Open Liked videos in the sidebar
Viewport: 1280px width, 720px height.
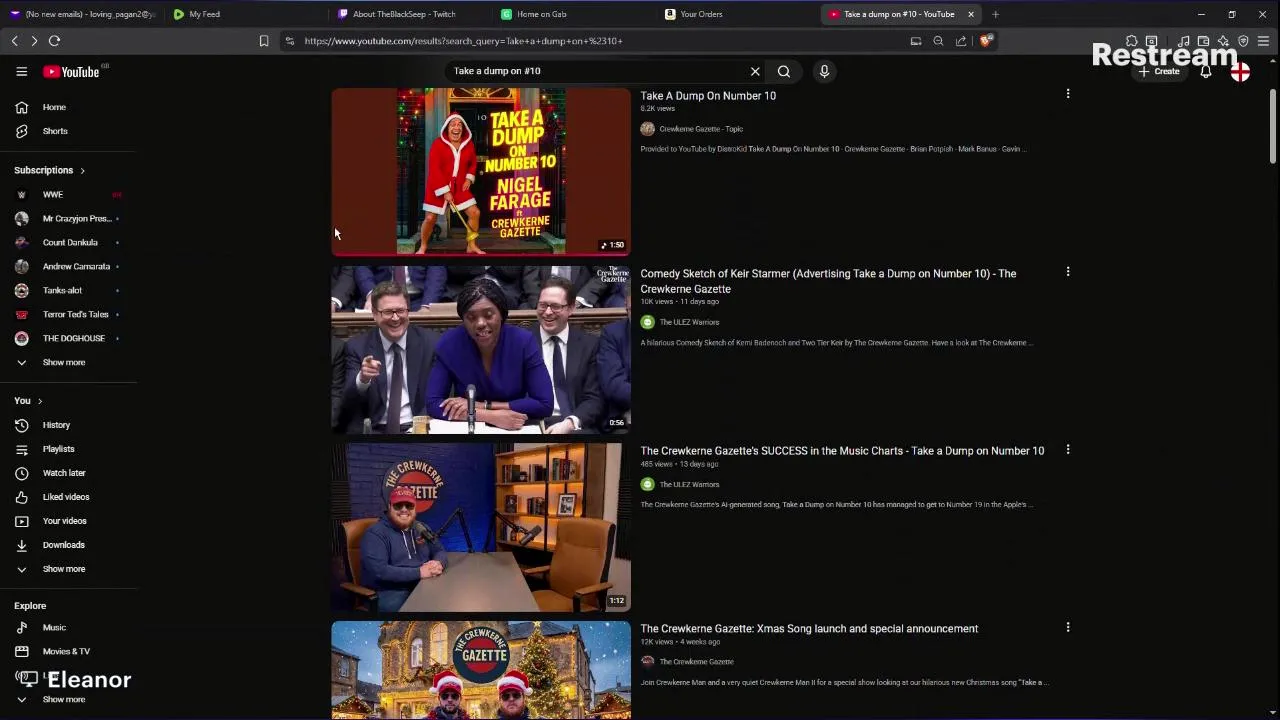pyautogui.click(x=68, y=497)
